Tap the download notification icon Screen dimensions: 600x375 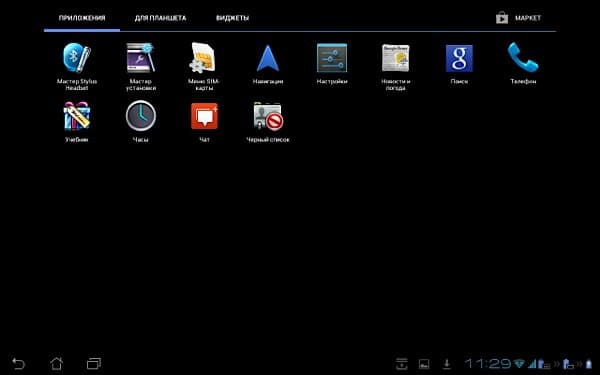click(446, 364)
